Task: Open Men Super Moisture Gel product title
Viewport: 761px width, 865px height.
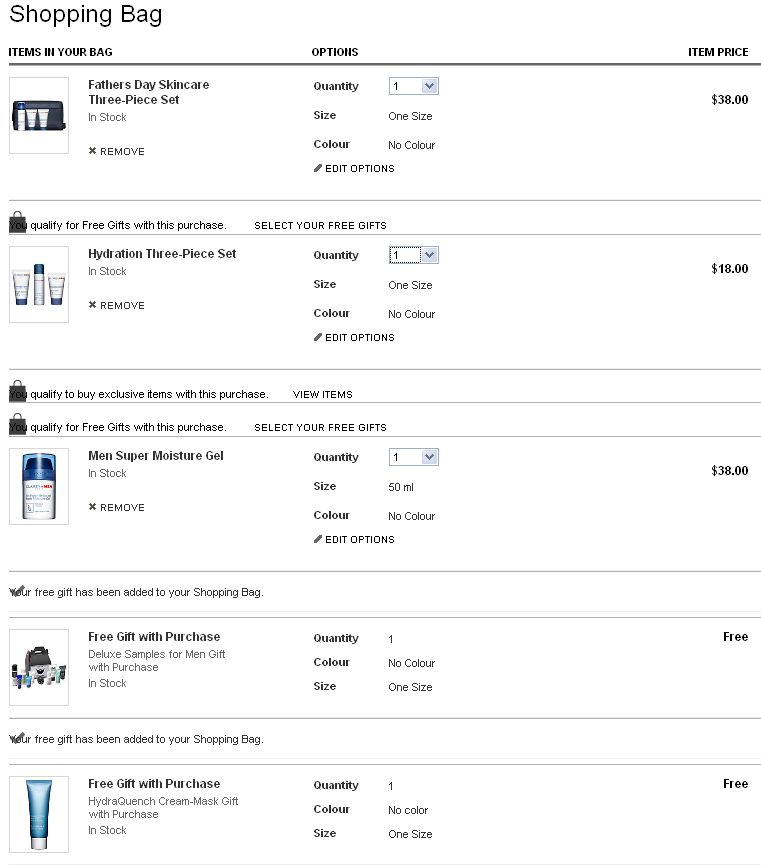Action: 156,456
